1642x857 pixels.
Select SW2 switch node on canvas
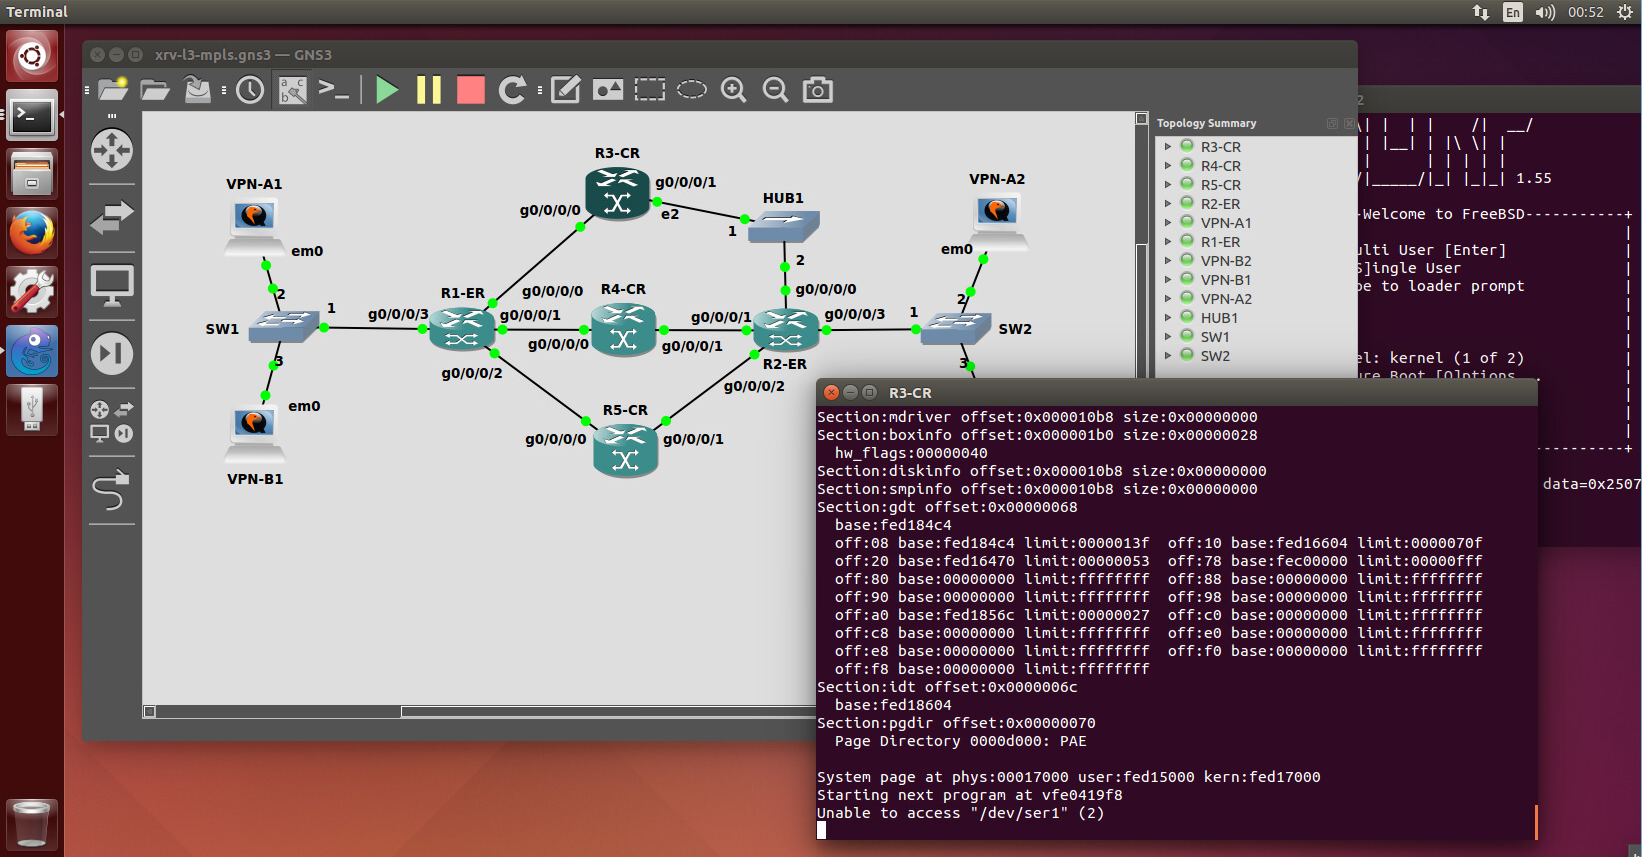956,328
